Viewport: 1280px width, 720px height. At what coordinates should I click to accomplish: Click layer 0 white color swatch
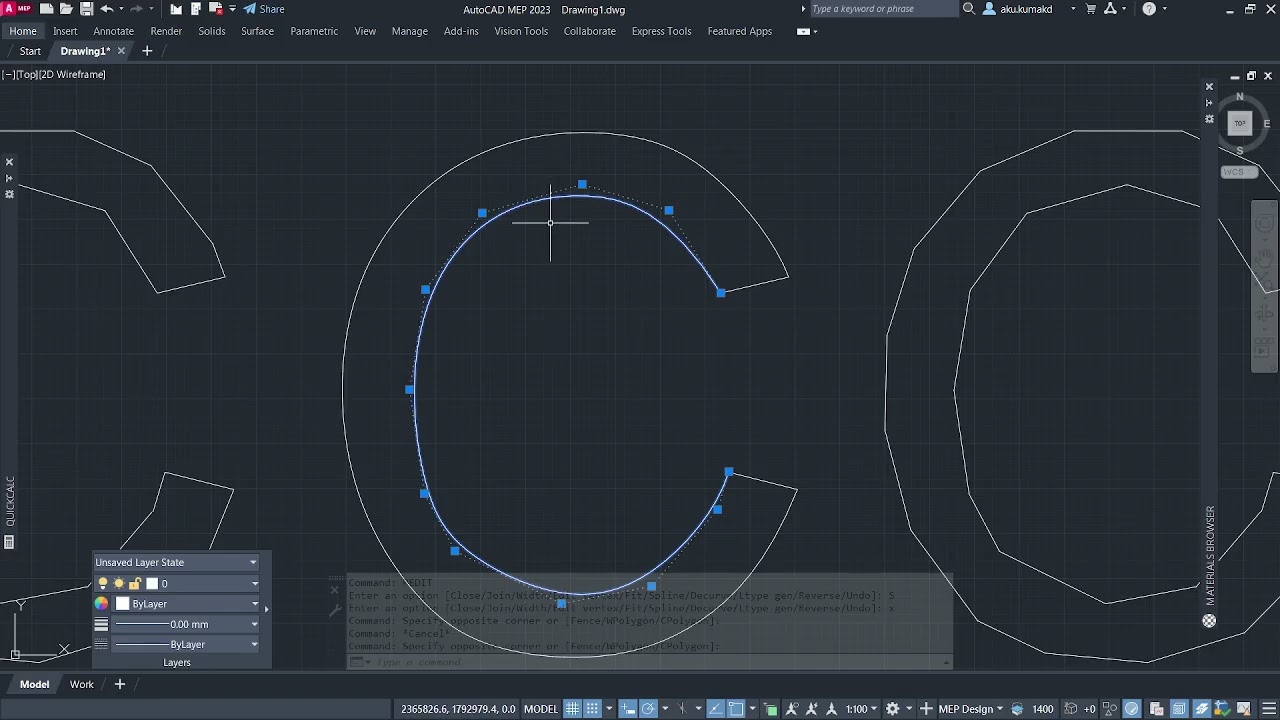152,583
